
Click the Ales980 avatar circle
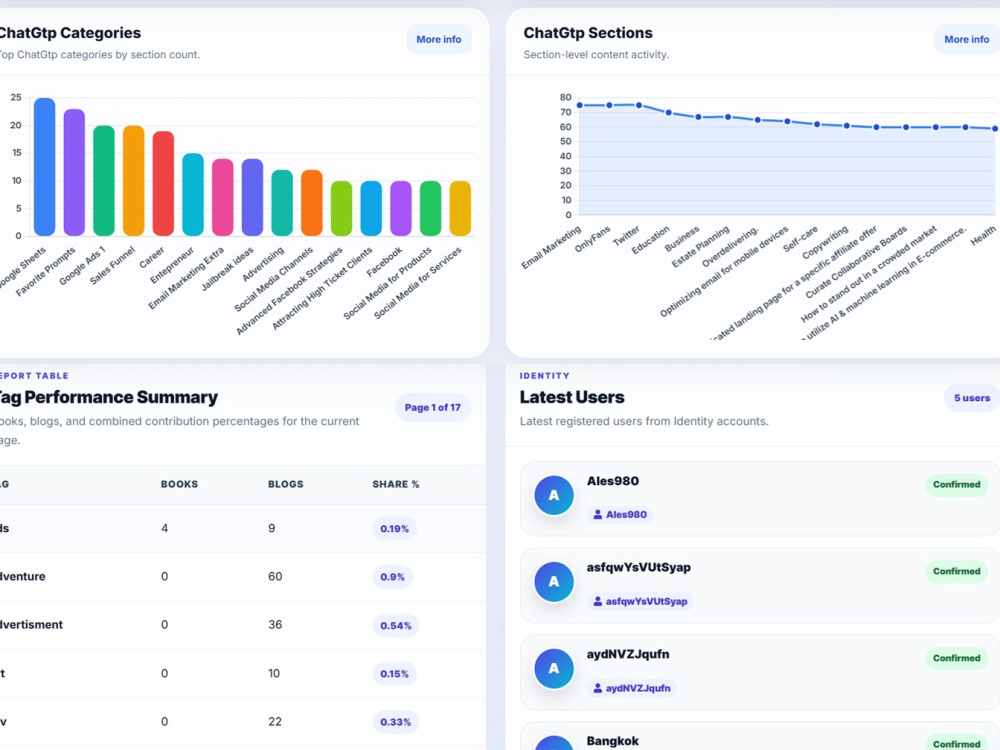(554, 495)
